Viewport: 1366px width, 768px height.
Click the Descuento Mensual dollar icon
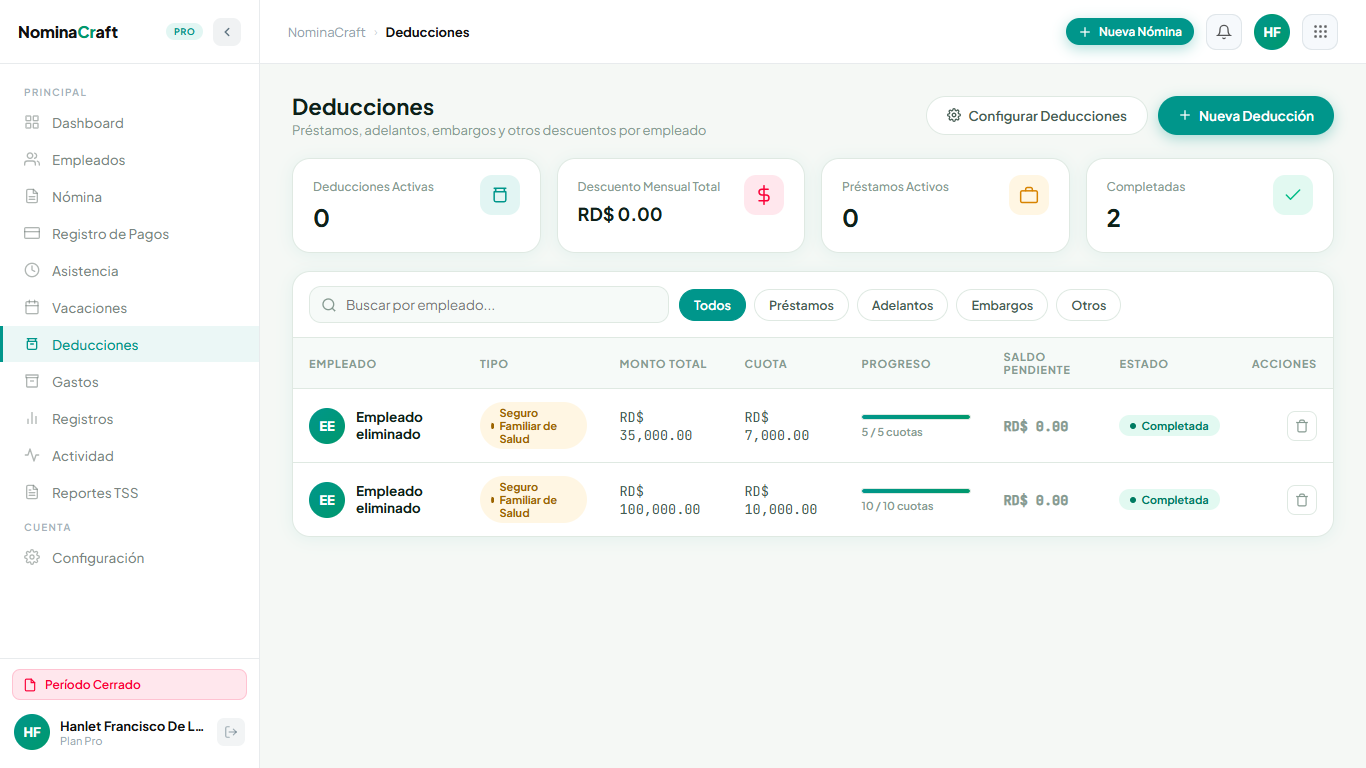click(764, 195)
